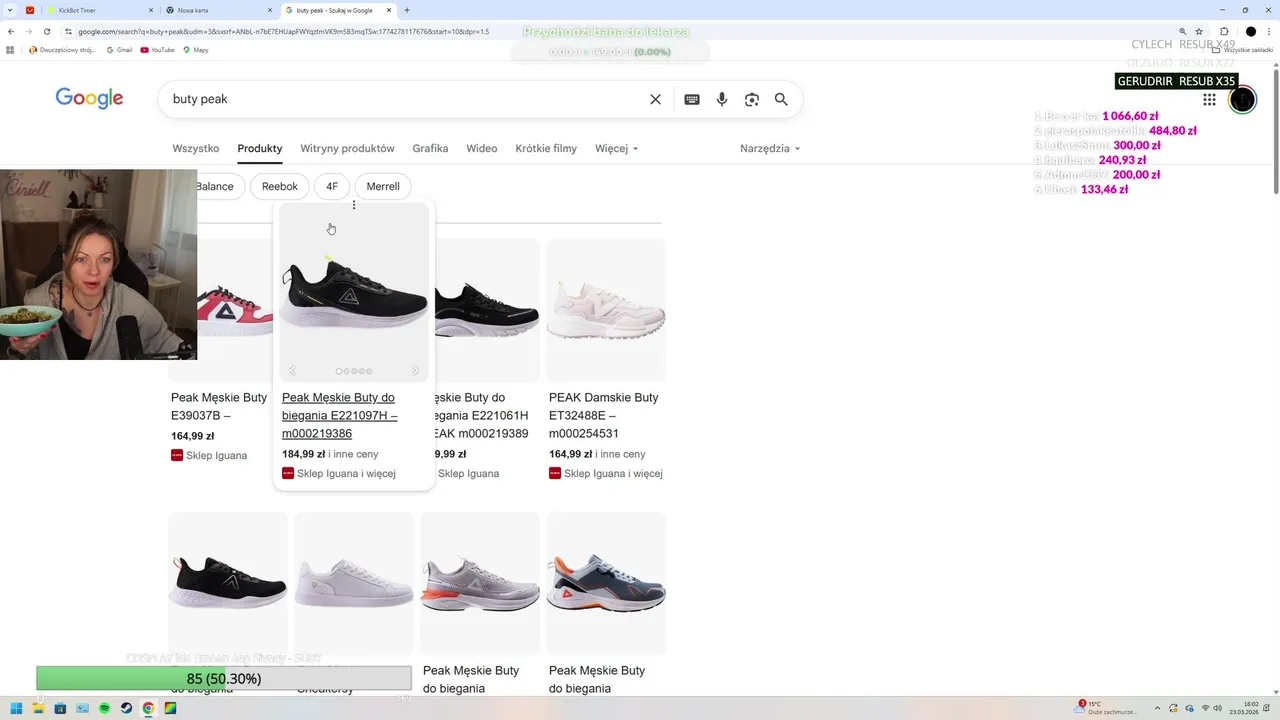Open YouTube bookmark in bookmarks bar
Viewport: 1280px width, 720px height.
(x=157, y=49)
